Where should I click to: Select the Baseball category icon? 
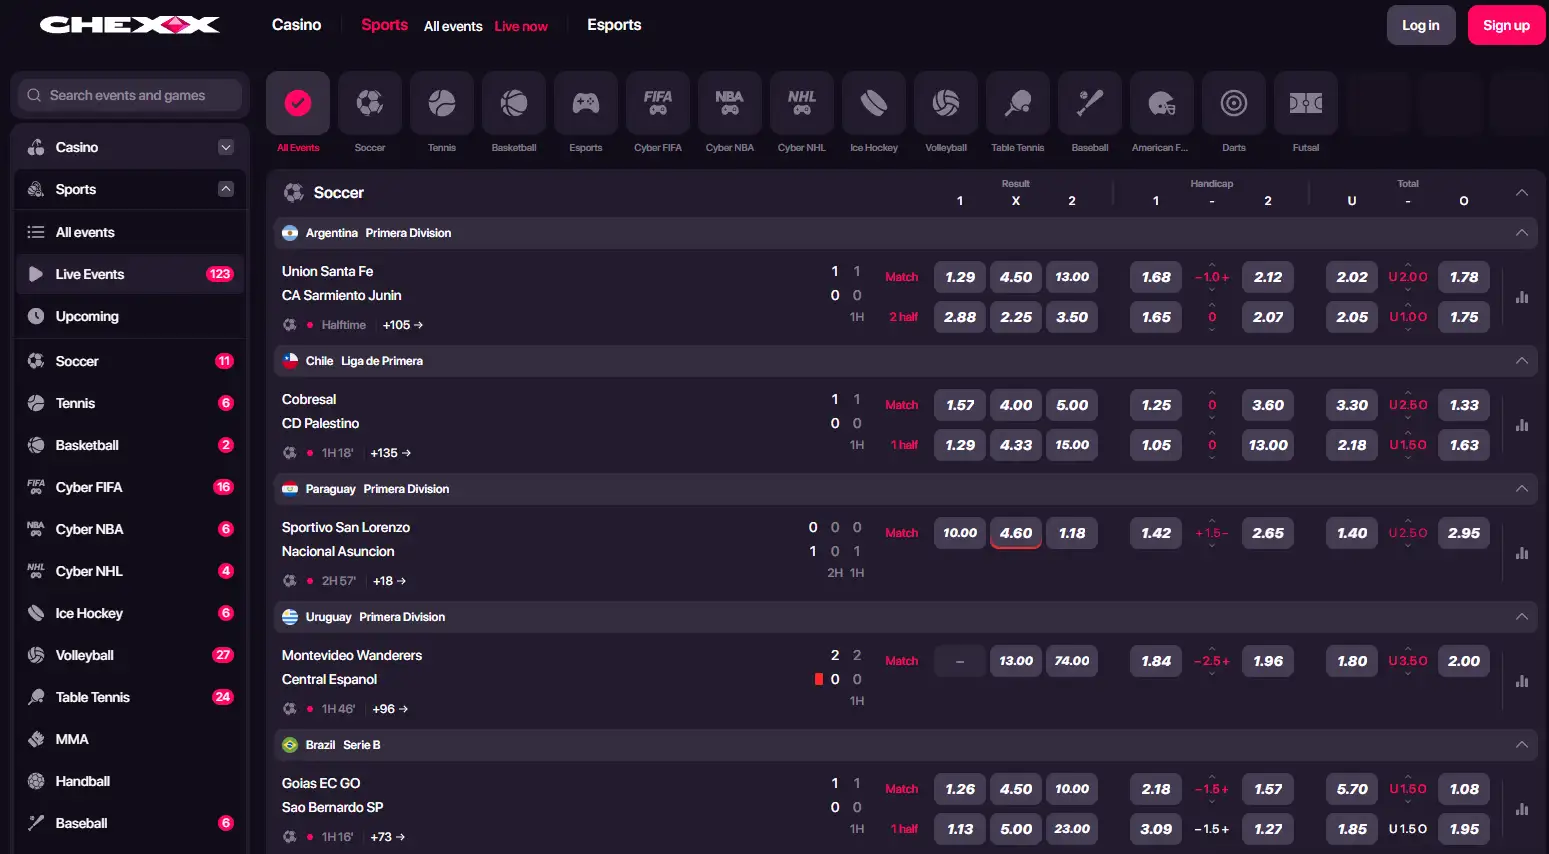click(x=1090, y=103)
